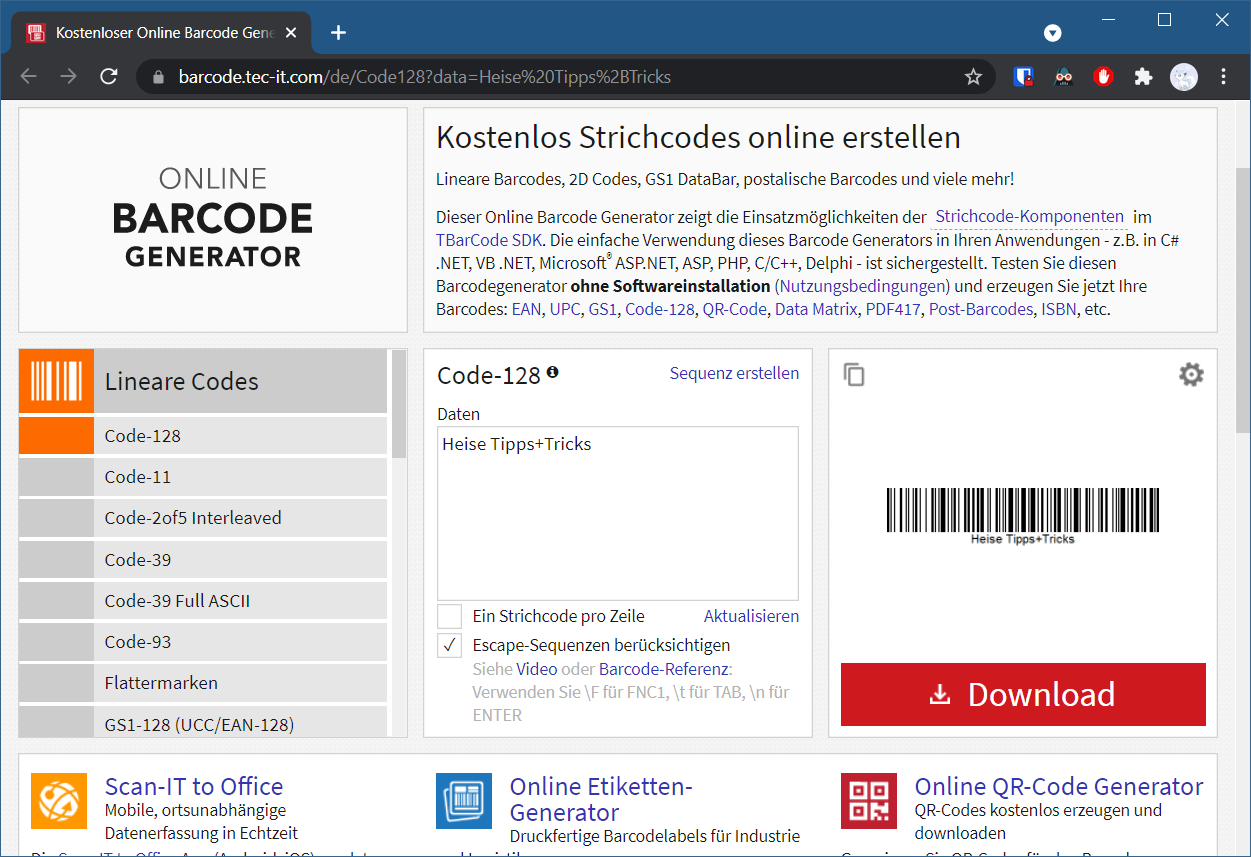Screen dimensions: 1251x857
Task: Click the Post-Barcodes link
Action: tap(981, 309)
